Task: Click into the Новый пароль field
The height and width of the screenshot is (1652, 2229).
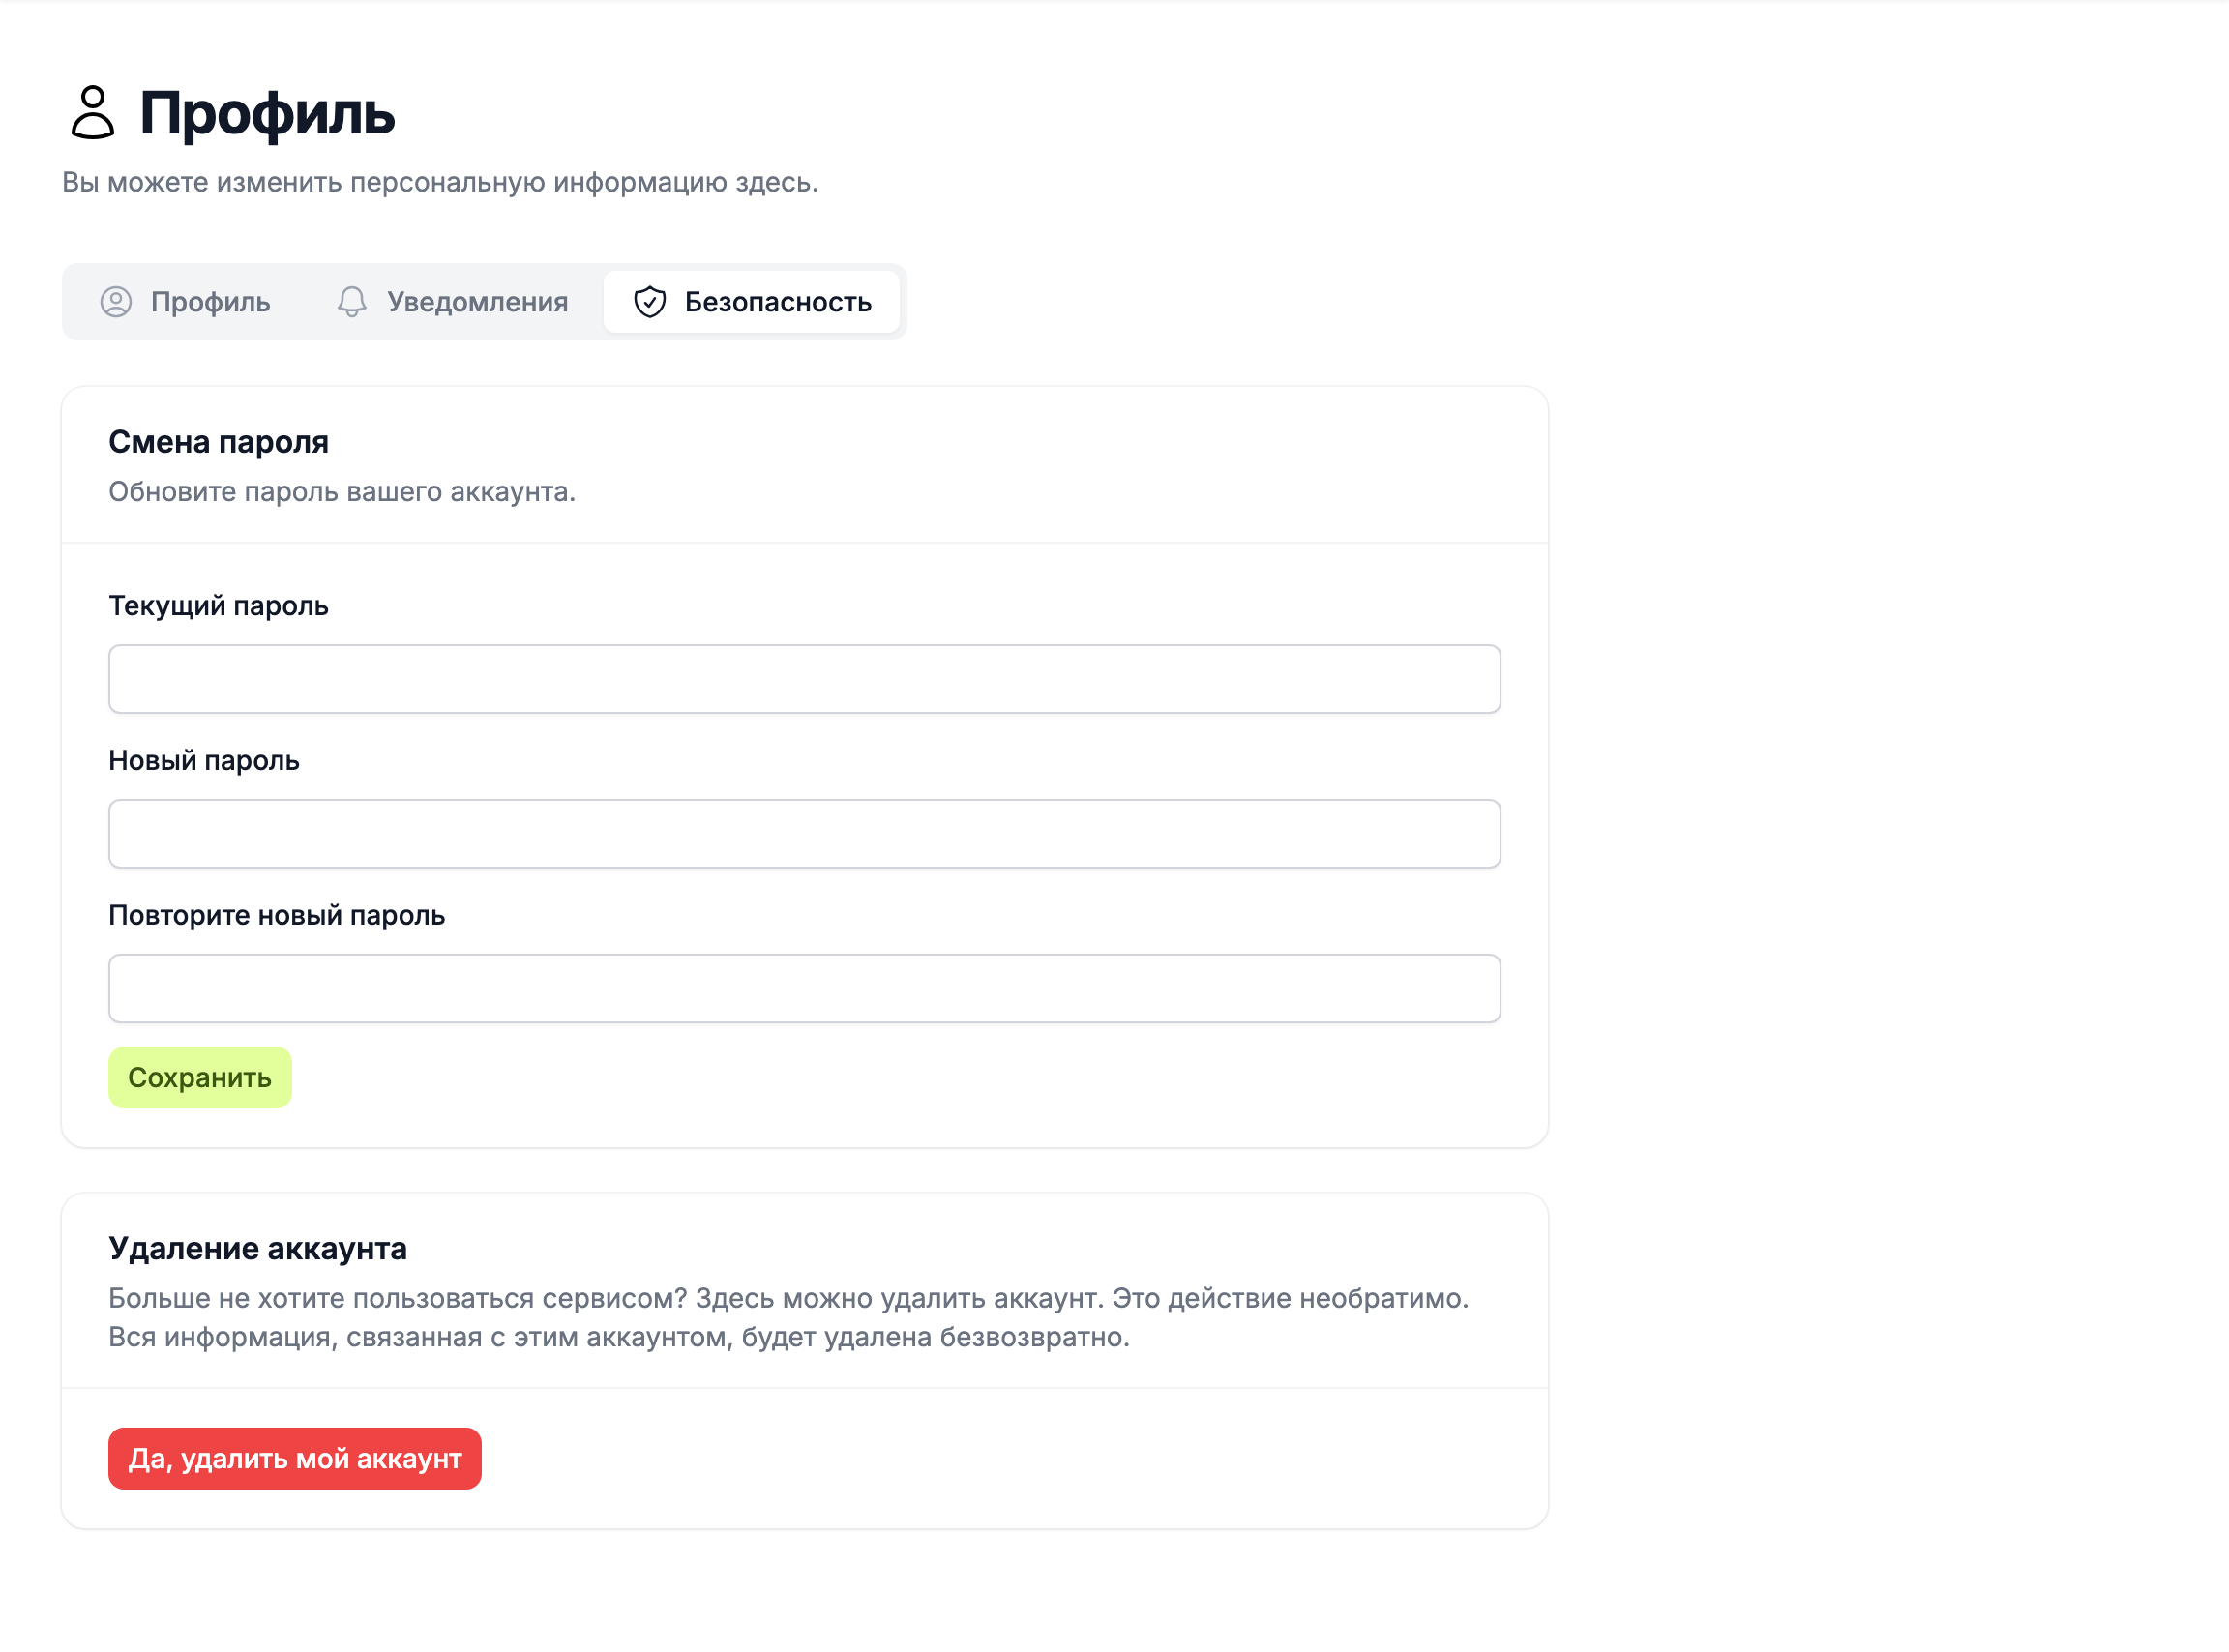Action: pos(804,834)
